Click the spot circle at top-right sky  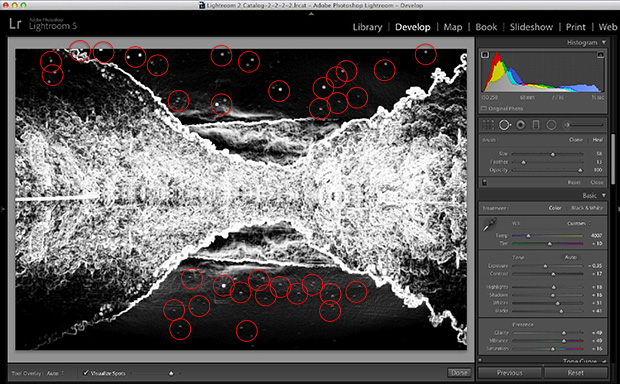[425, 54]
